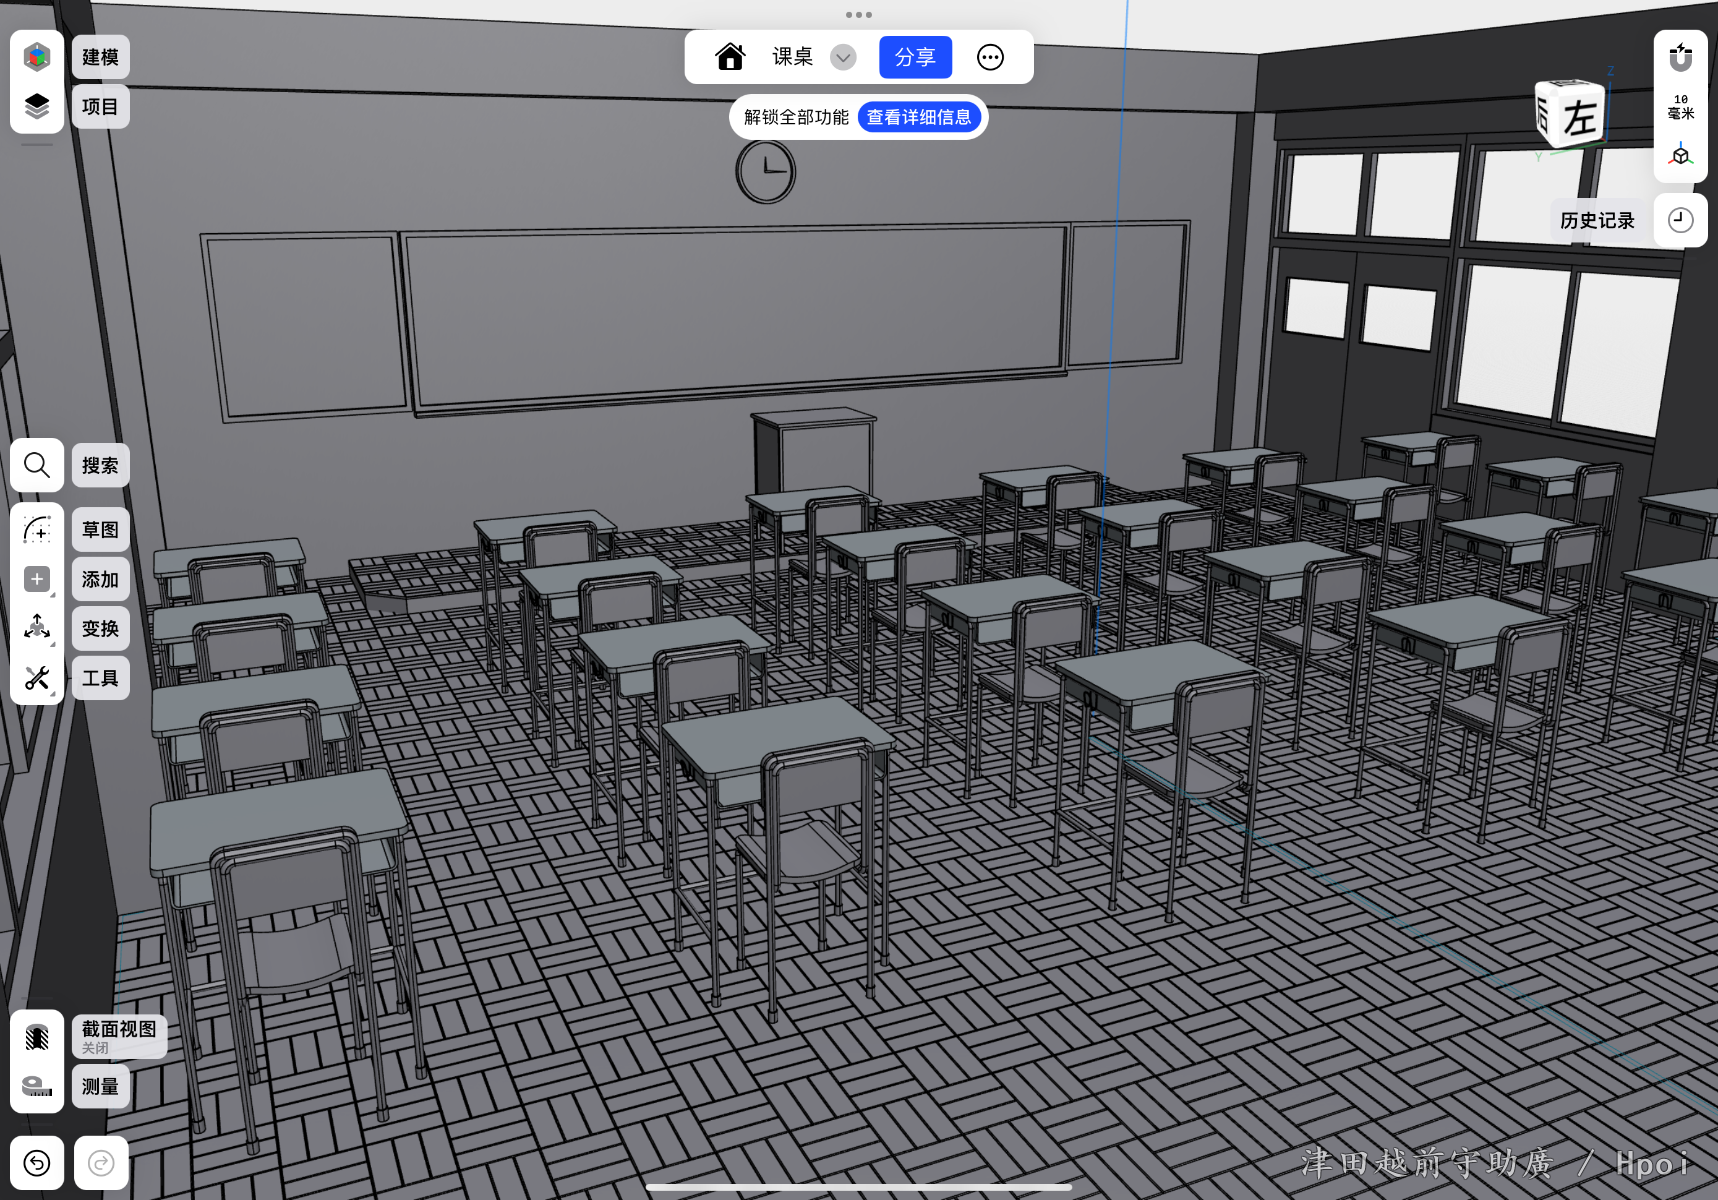Screen dimensions: 1718x1200
Task: Select the transform tool icon
Action: [x=37, y=628]
